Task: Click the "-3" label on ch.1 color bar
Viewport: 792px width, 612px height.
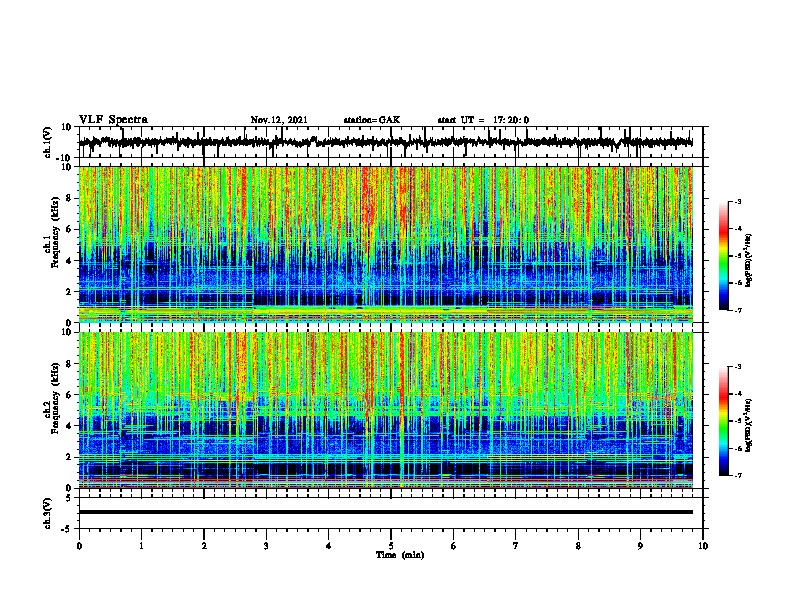Action: 737,202
